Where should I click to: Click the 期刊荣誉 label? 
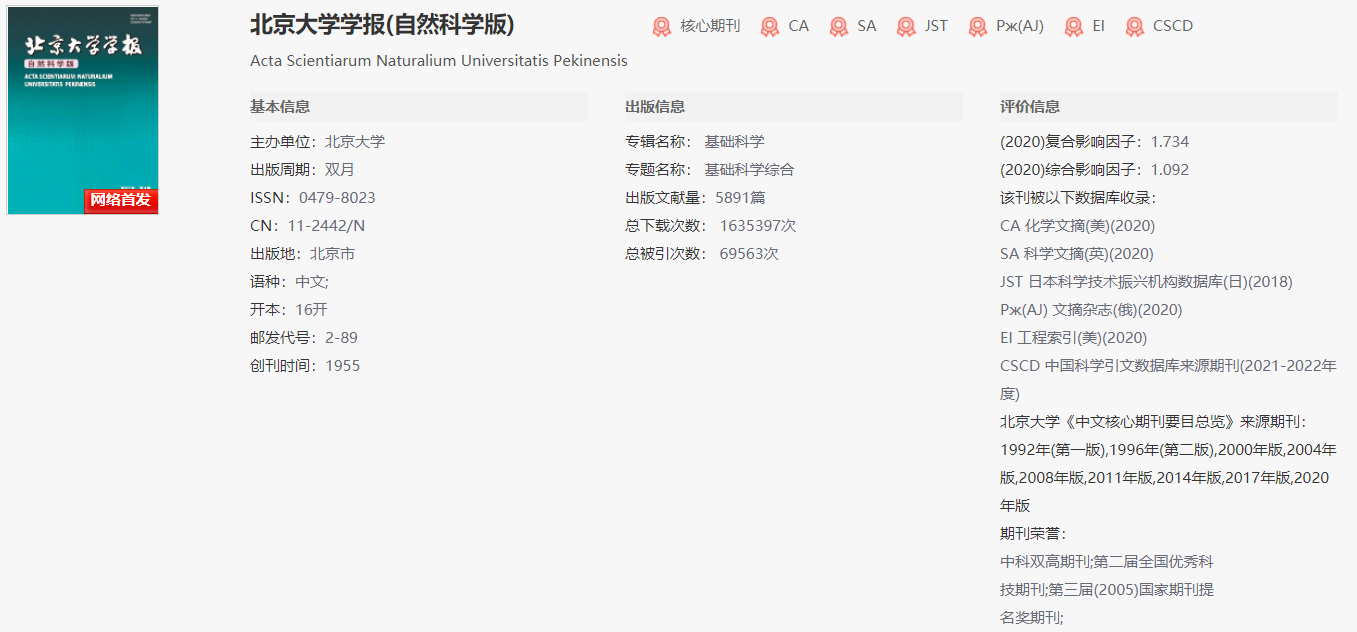pos(1033,534)
